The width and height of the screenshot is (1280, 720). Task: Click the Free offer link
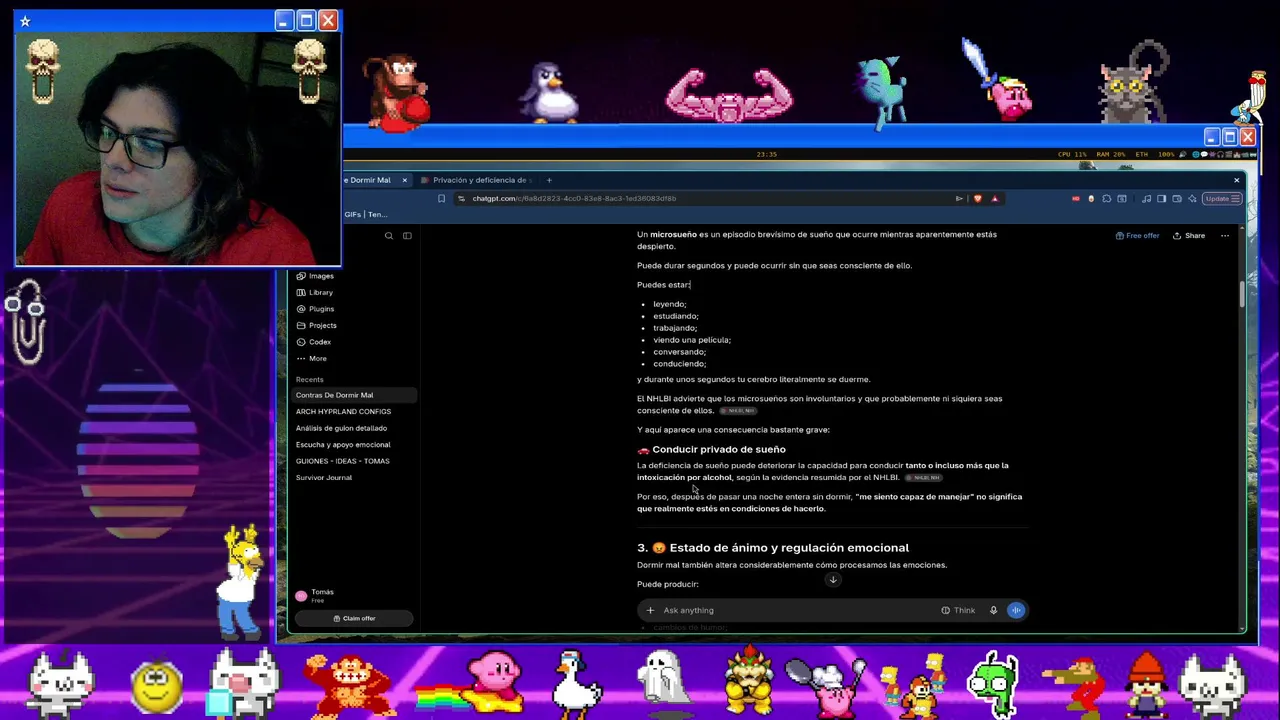(x=1137, y=236)
